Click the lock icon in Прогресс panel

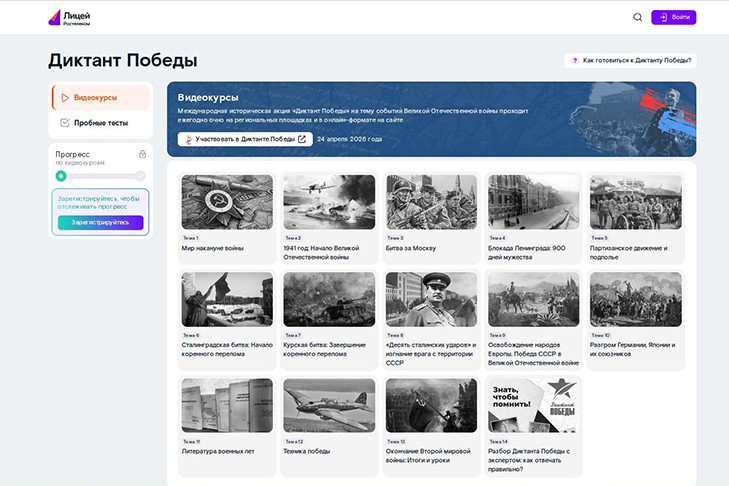click(142, 154)
